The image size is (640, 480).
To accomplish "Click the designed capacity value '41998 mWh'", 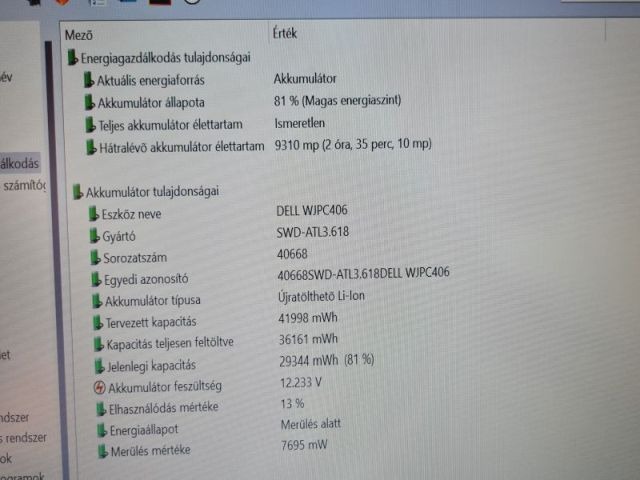I will (x=308, y=318).
